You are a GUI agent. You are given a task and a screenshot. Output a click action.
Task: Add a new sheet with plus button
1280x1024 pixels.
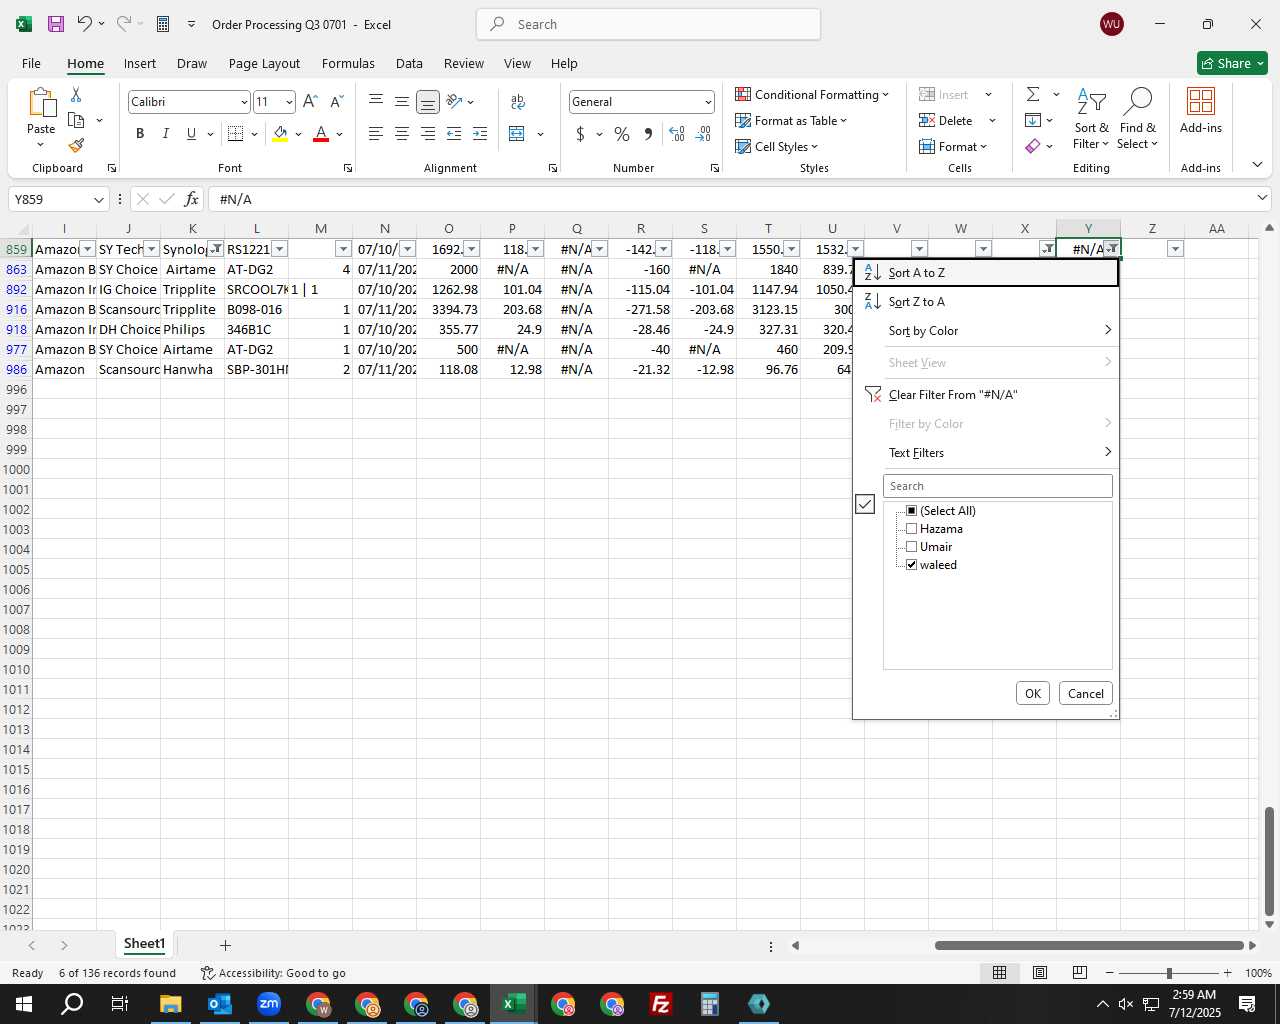[x=225, y=945]
